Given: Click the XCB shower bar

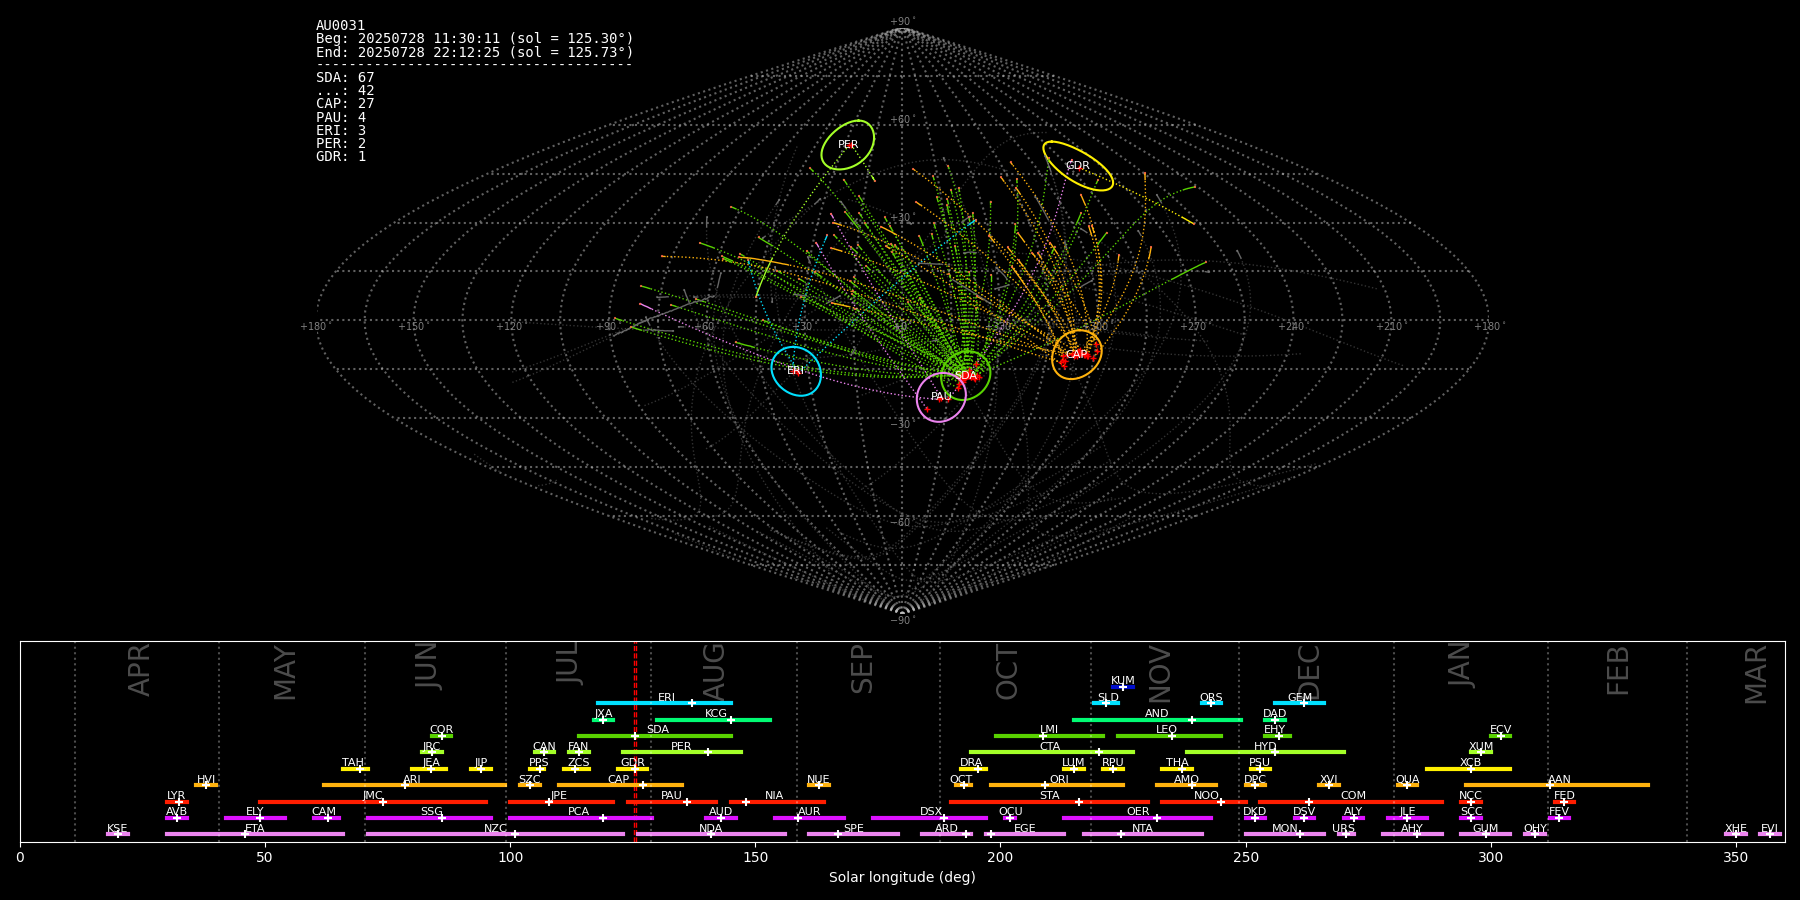Looking at the screenshot, I should (1468, 769).
